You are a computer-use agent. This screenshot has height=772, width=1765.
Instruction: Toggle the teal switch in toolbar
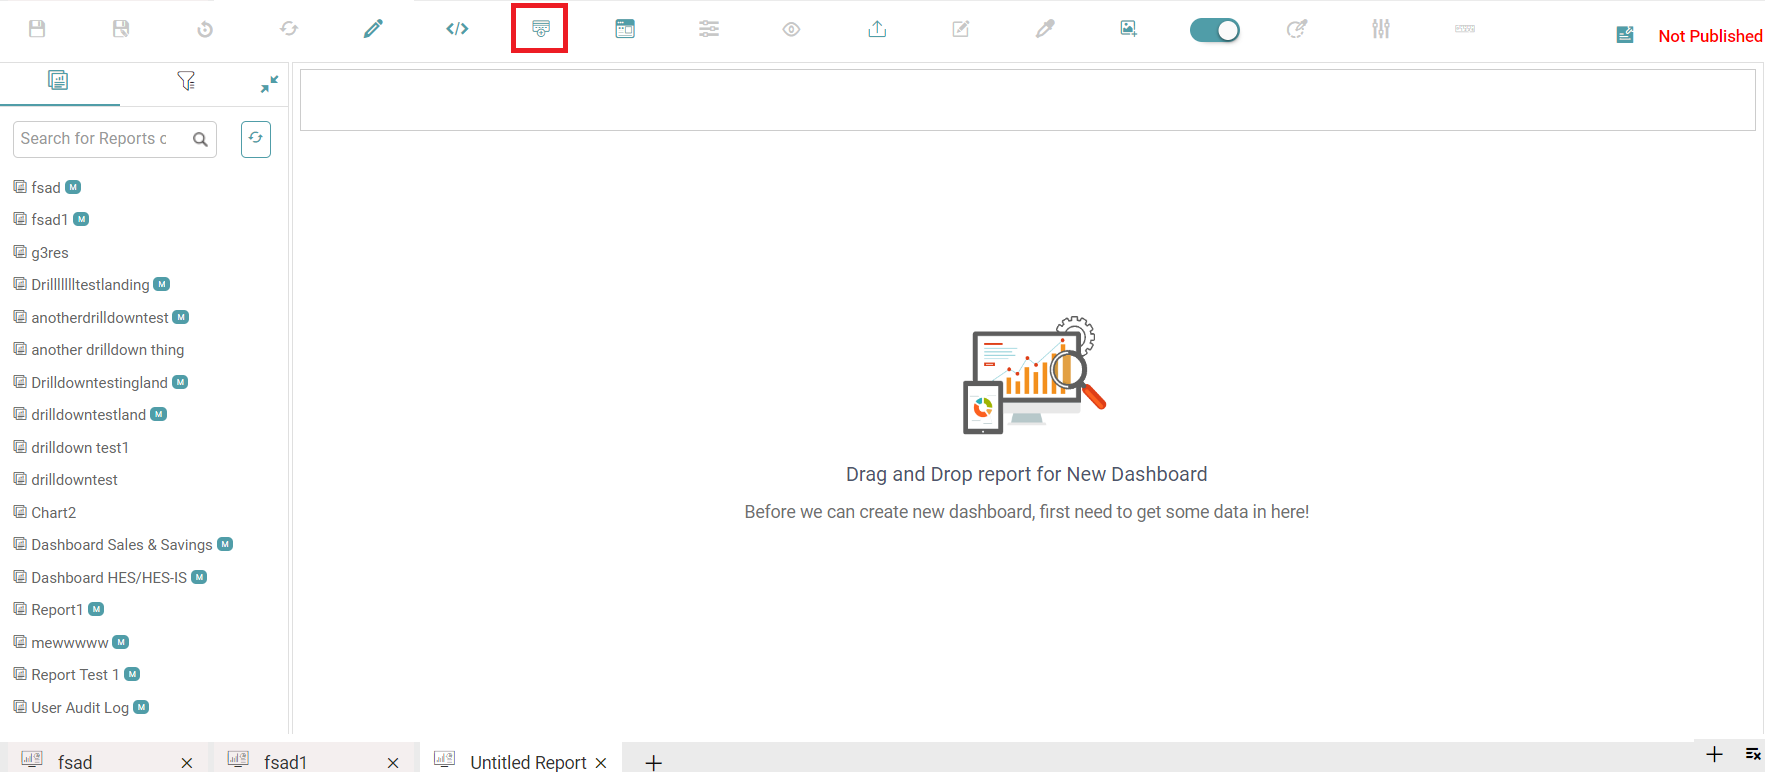pyautogui.click(x=1214, y=30)
